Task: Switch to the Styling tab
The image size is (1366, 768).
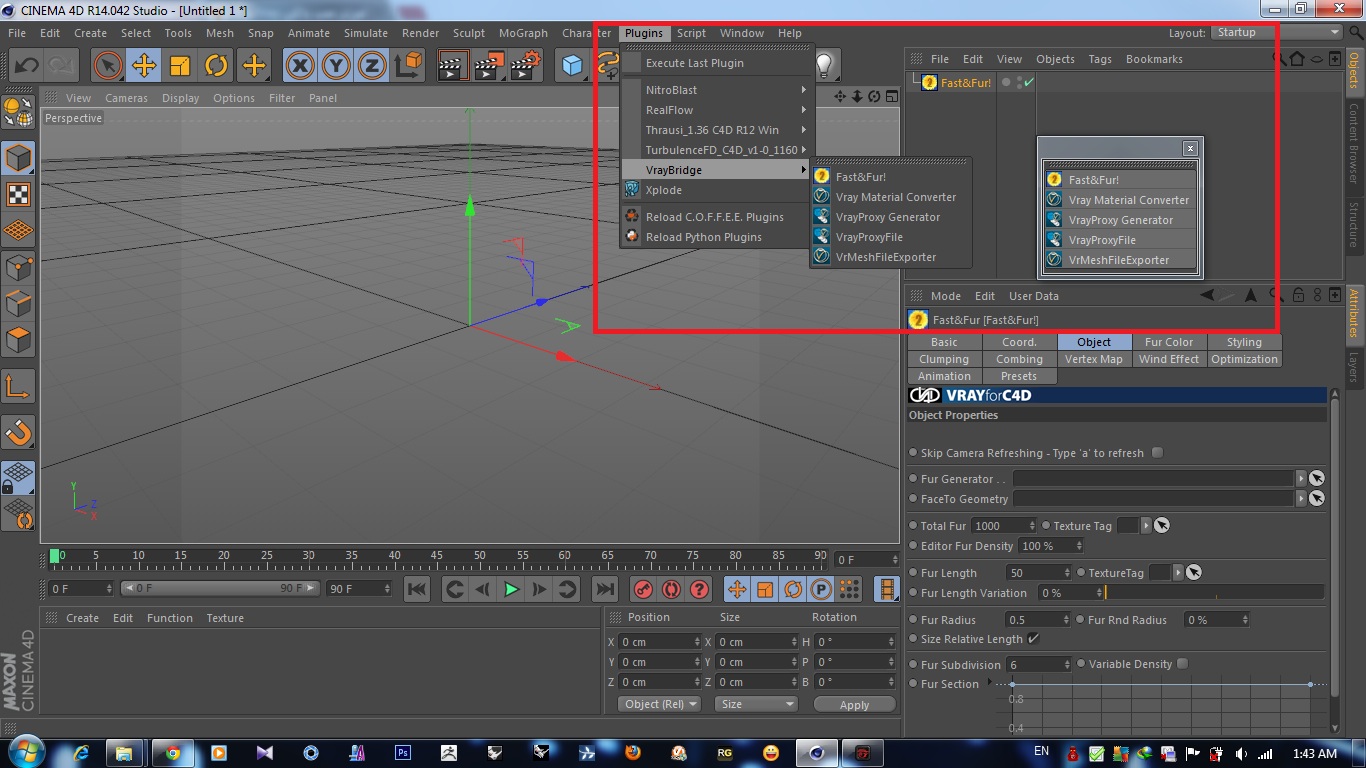Action: coord(1244,342)
